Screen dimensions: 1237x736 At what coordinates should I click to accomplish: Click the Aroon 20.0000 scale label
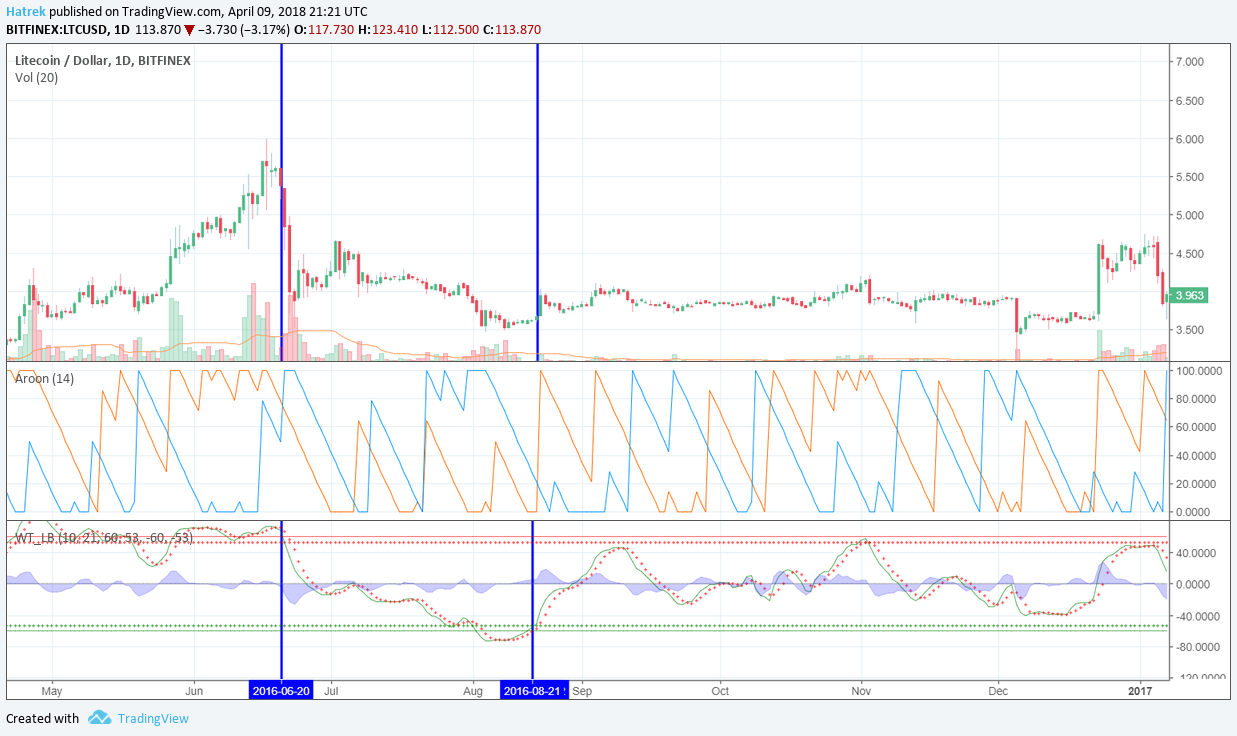tap(1198, 484)
